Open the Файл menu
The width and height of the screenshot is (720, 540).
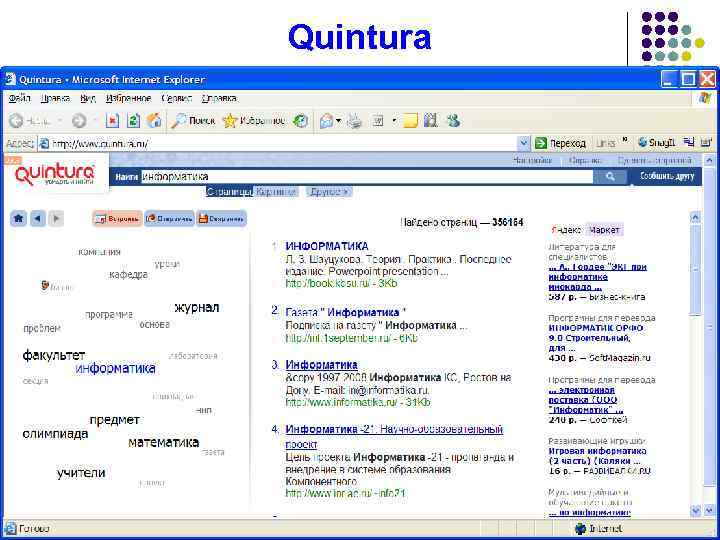tap(19, 98)
